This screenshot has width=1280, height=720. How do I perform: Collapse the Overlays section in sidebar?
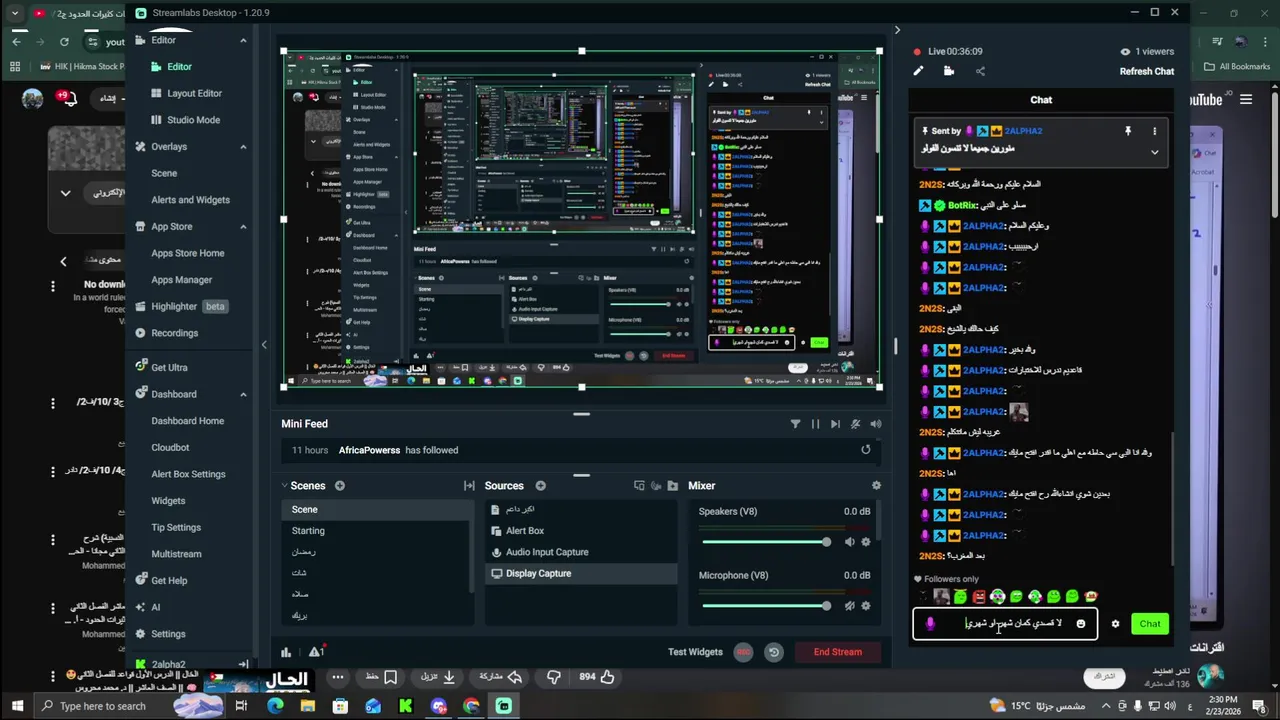243,147
